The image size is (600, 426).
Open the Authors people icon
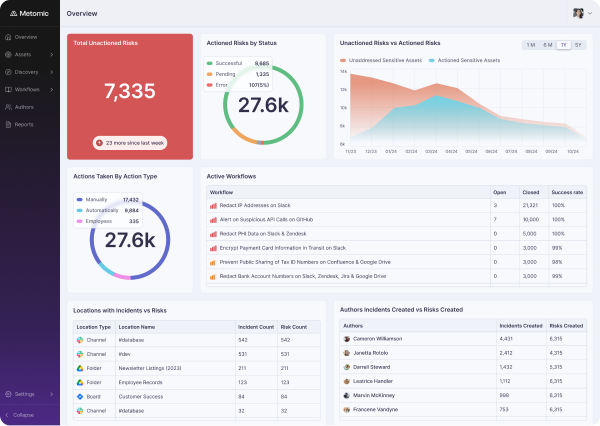(8, 107)
